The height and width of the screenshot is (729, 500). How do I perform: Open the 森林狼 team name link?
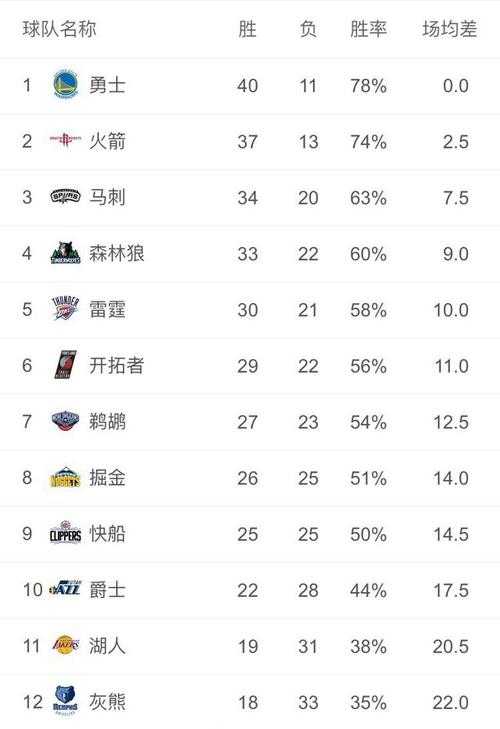pyautogui.click(x=117, y=253)
